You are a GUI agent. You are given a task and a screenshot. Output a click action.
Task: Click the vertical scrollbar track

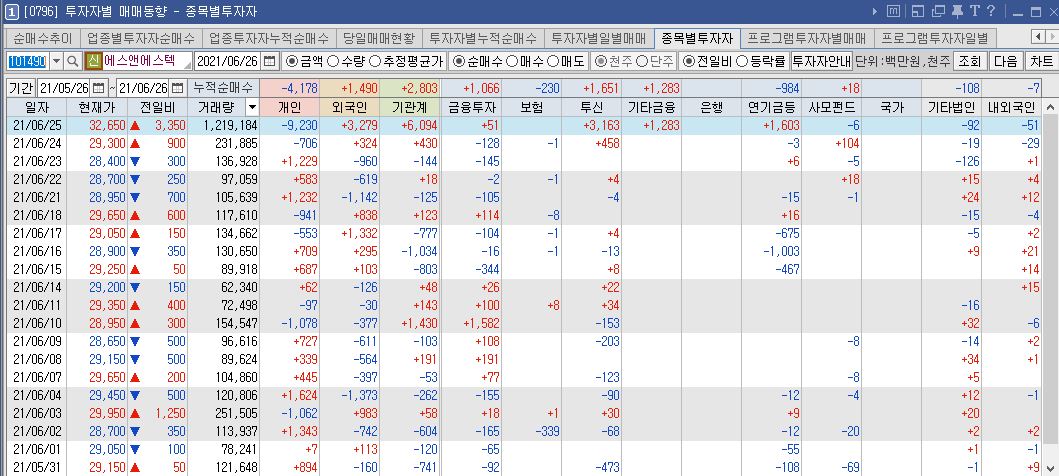[x=1051, y=288]
